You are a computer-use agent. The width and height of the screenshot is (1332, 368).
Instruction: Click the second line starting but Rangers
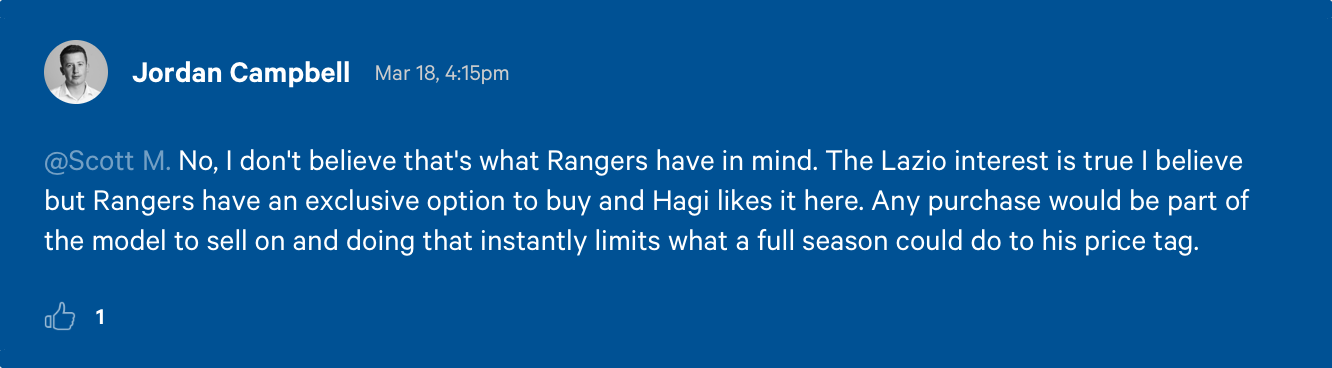tap(647, 201)
